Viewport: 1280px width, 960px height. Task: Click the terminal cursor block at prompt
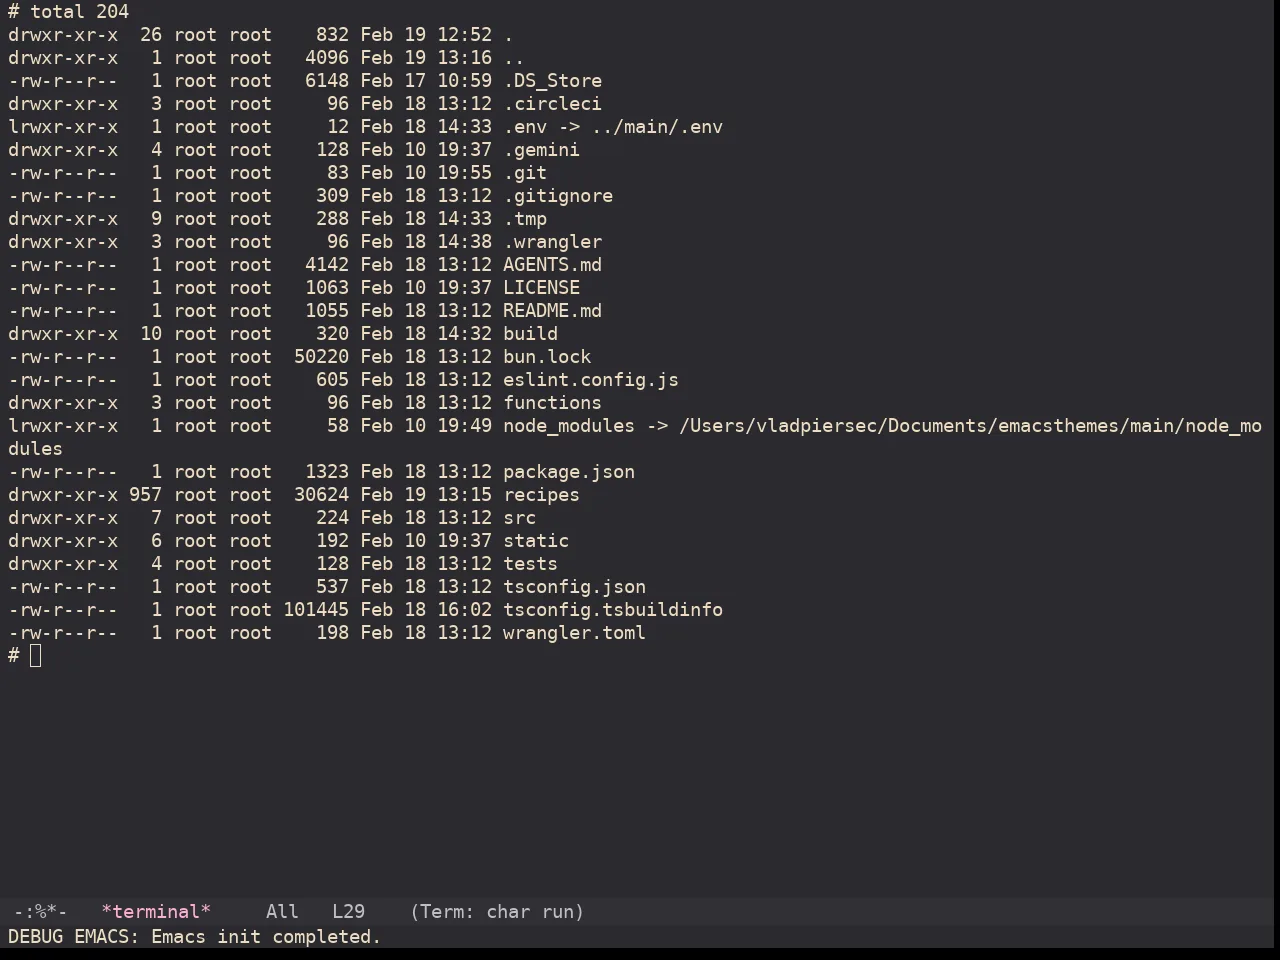36,656
